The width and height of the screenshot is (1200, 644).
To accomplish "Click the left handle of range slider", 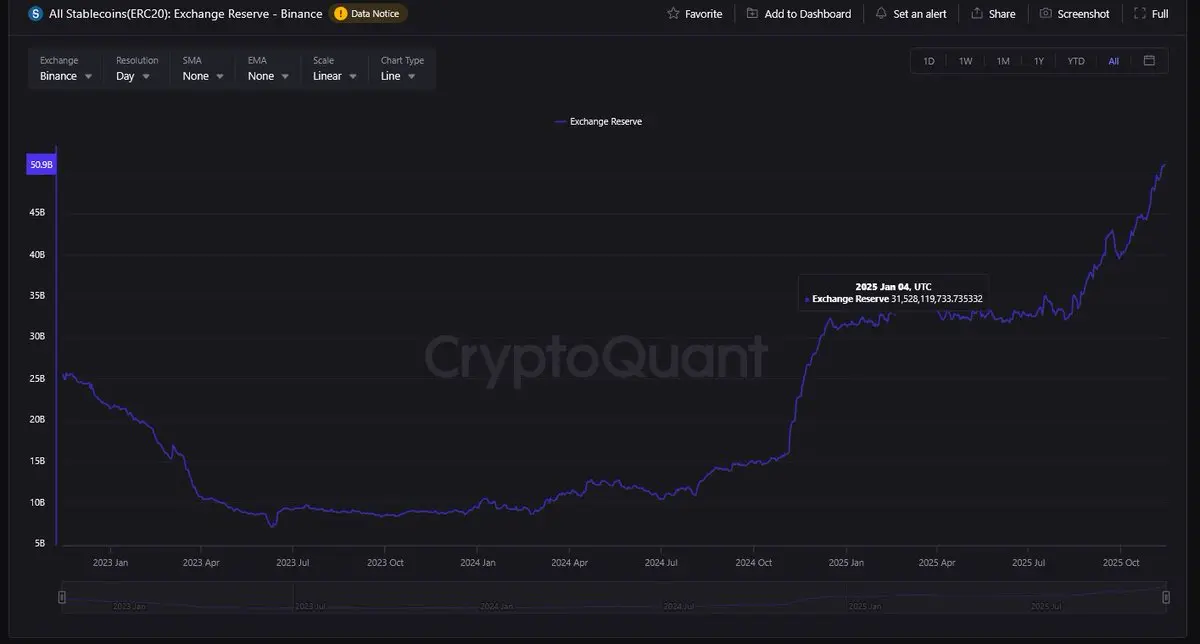I will tap(62, 597).
